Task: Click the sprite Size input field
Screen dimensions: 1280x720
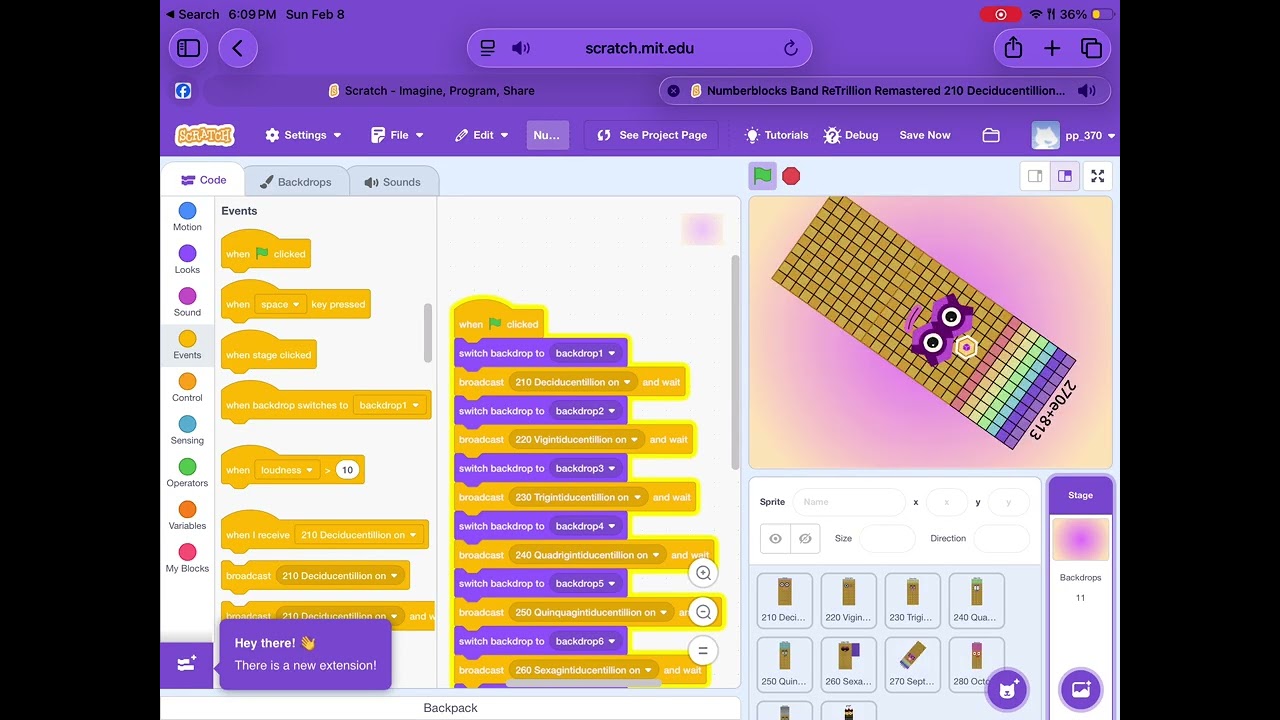Action: tap(887, 539)
